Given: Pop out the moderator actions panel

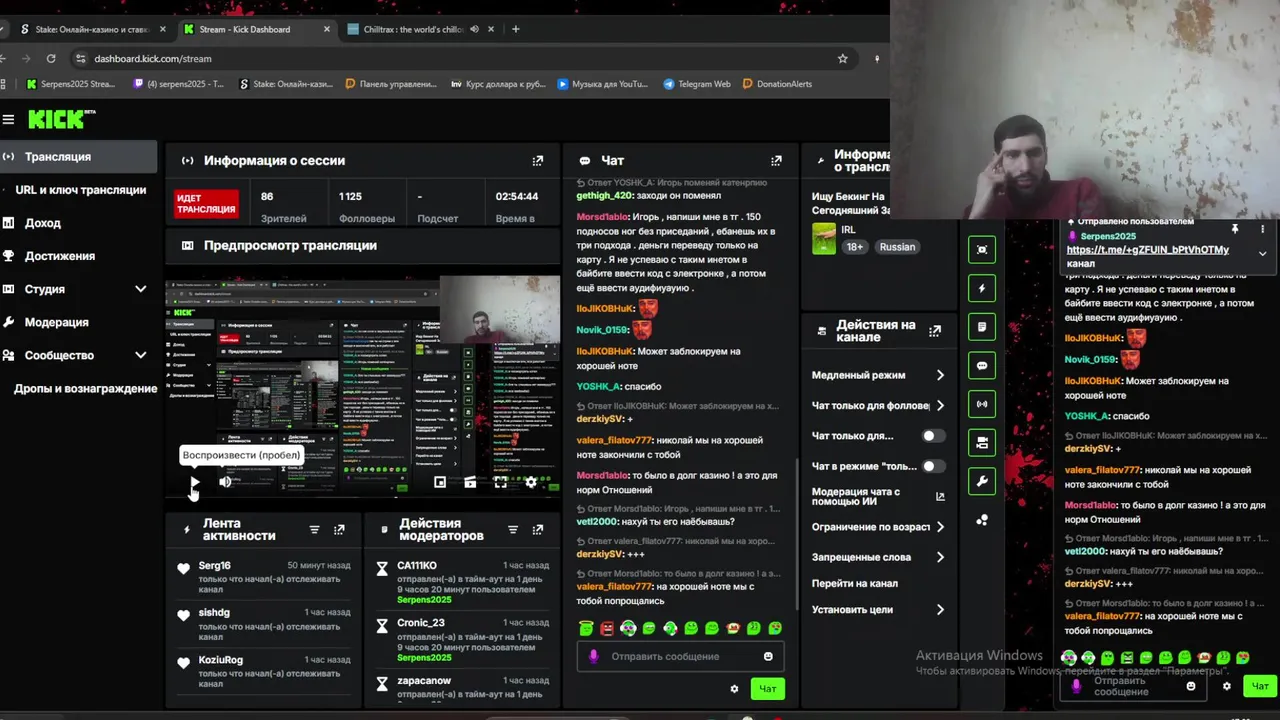Looking at the screenshot, I should point(538,530).
